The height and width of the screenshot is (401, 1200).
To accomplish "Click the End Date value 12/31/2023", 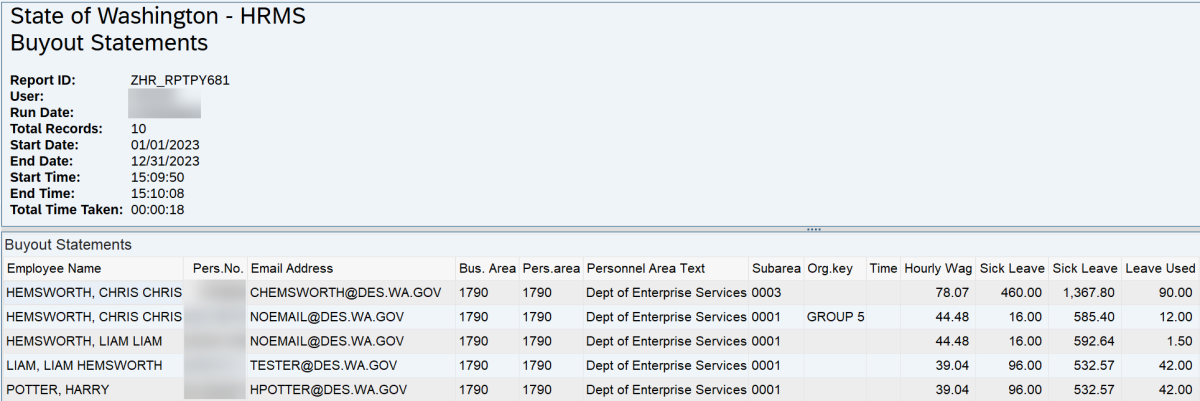I will click(x=165, y=161).
